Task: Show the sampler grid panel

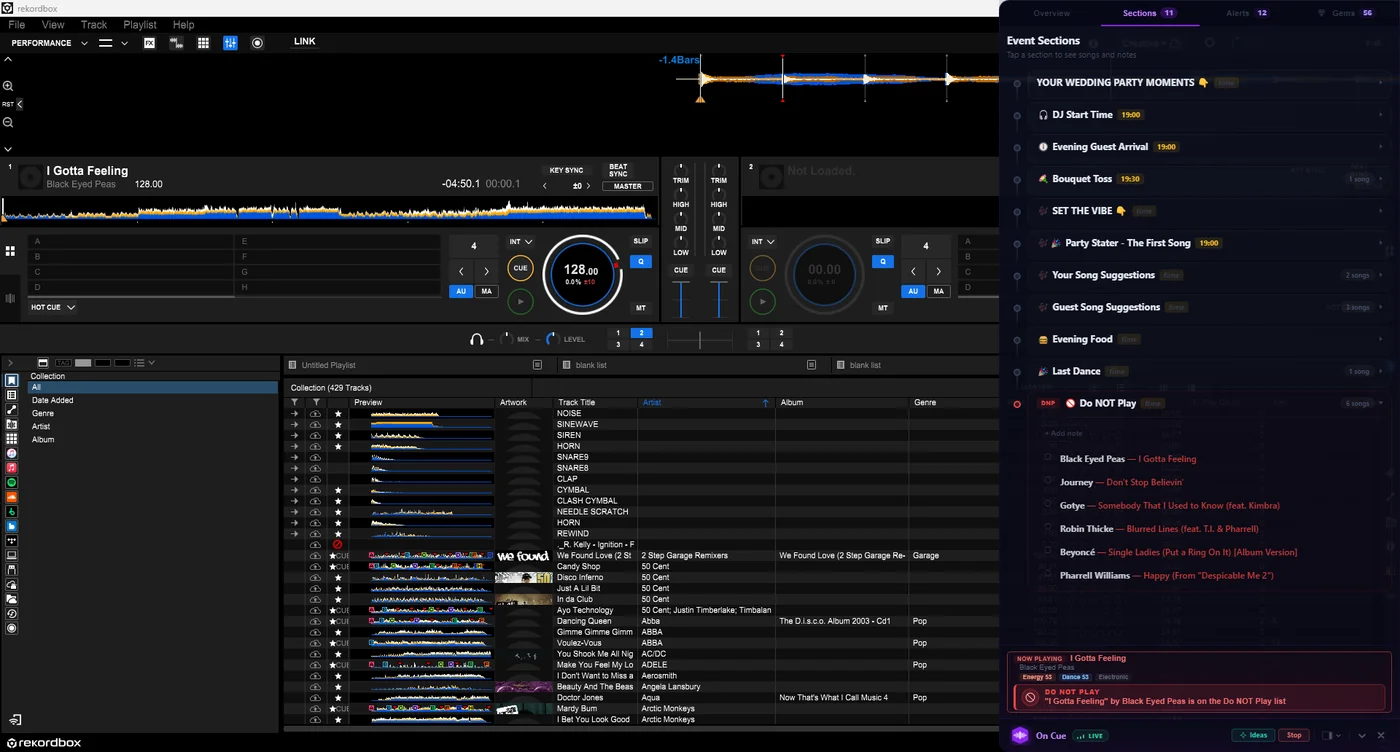Action: 204,43
